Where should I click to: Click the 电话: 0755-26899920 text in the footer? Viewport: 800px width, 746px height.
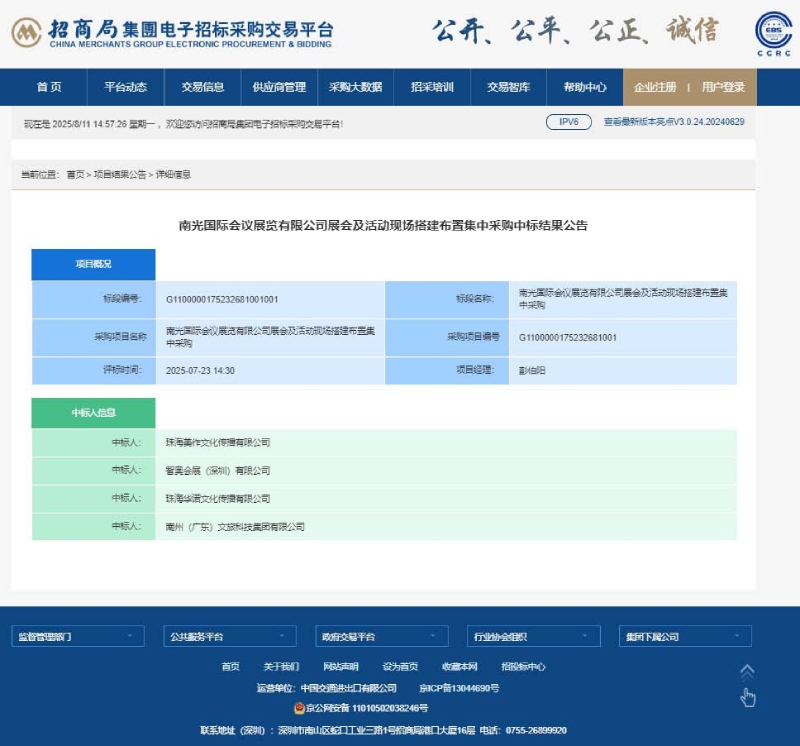tap(523, 731)
